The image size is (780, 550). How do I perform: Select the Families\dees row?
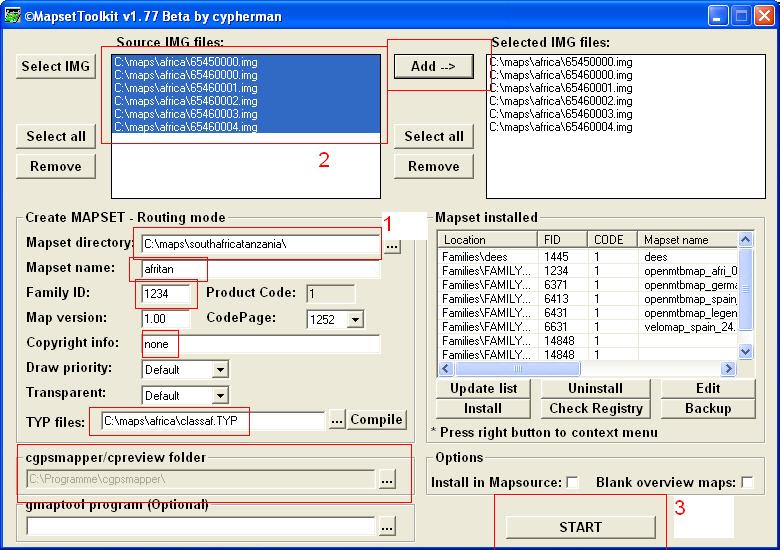[x=588, y=257]
